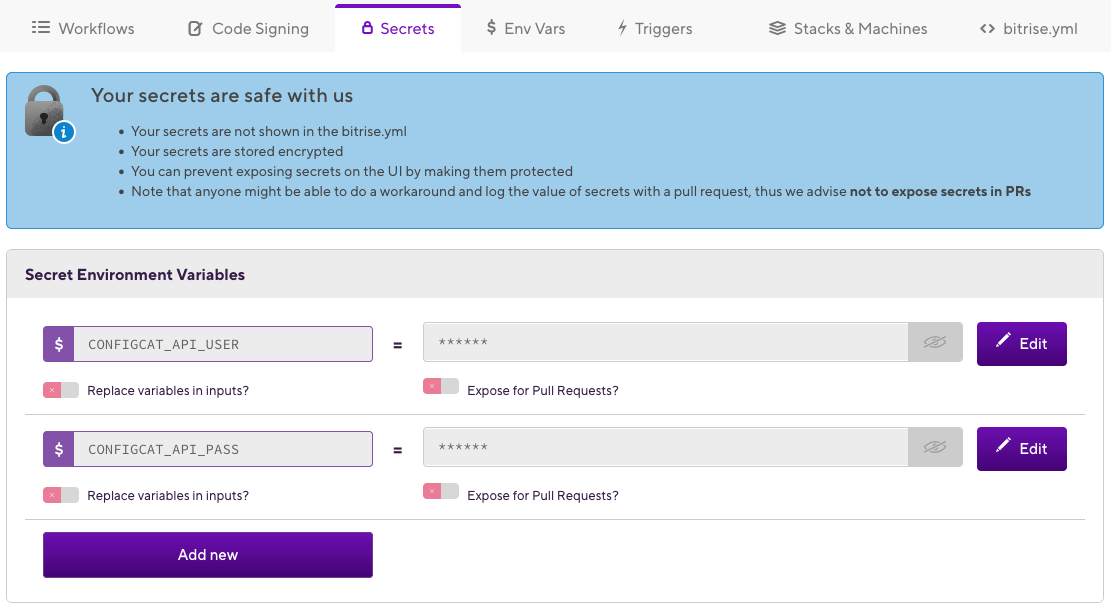Viewport: 1111px width, 613px height.
Task: Edit the CONFIGCAT_API_USER secret
Action: (1021, 343)
